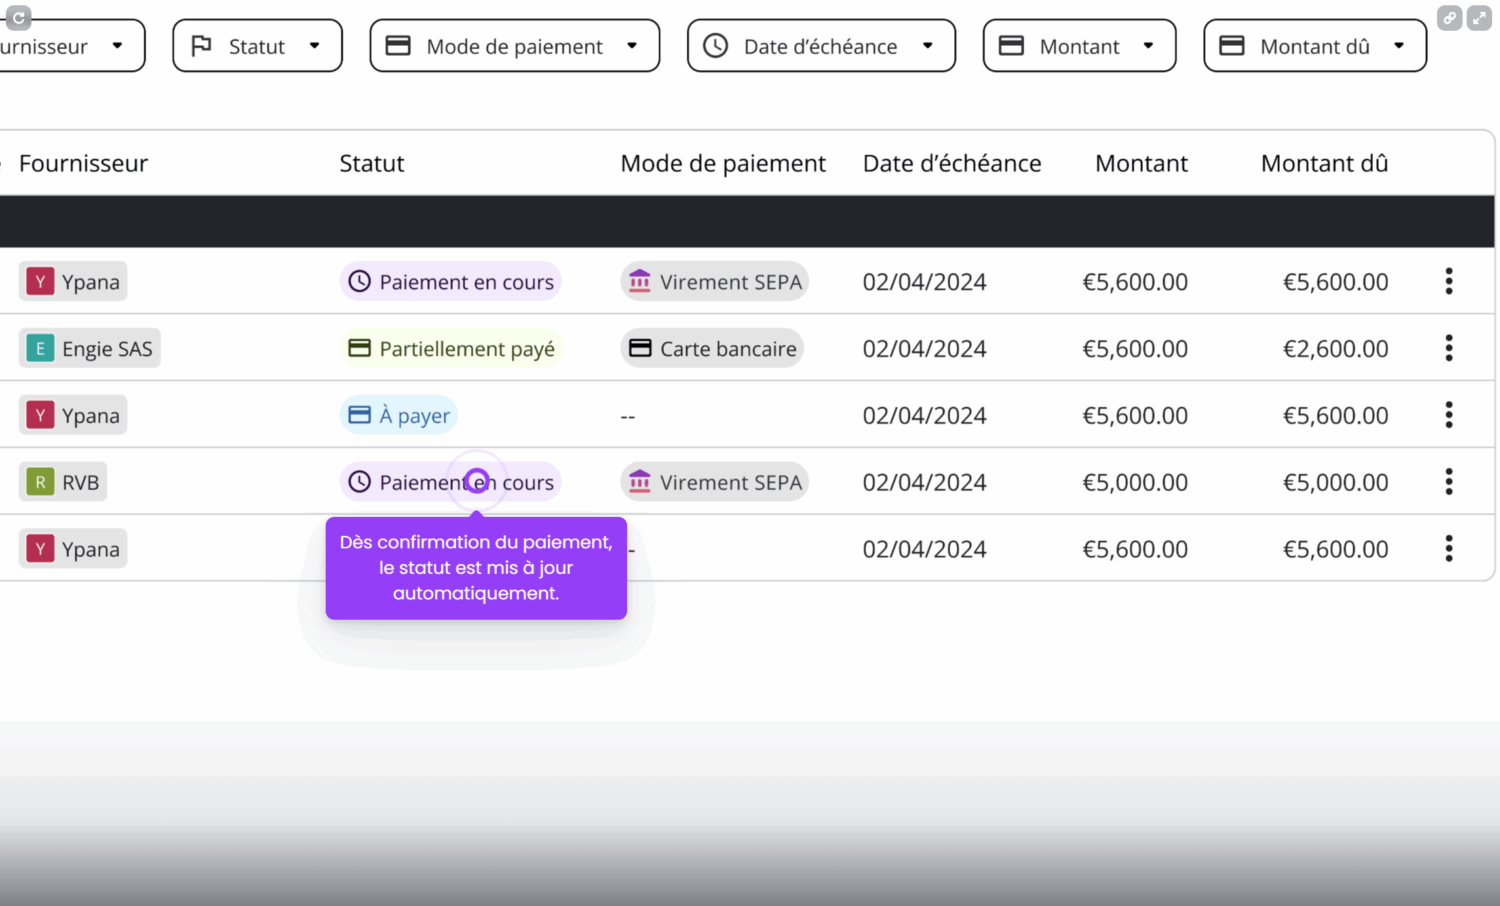Click the purple tooltip about payment confirmation
Image resolution: width=1500 pixels, height=906 pixels.
tap(476, 567)
